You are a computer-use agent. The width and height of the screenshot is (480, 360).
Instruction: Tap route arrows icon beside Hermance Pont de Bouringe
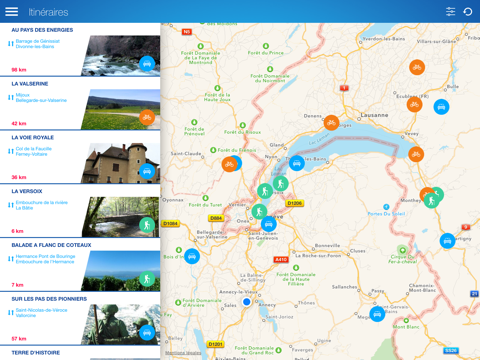(11, 259)
